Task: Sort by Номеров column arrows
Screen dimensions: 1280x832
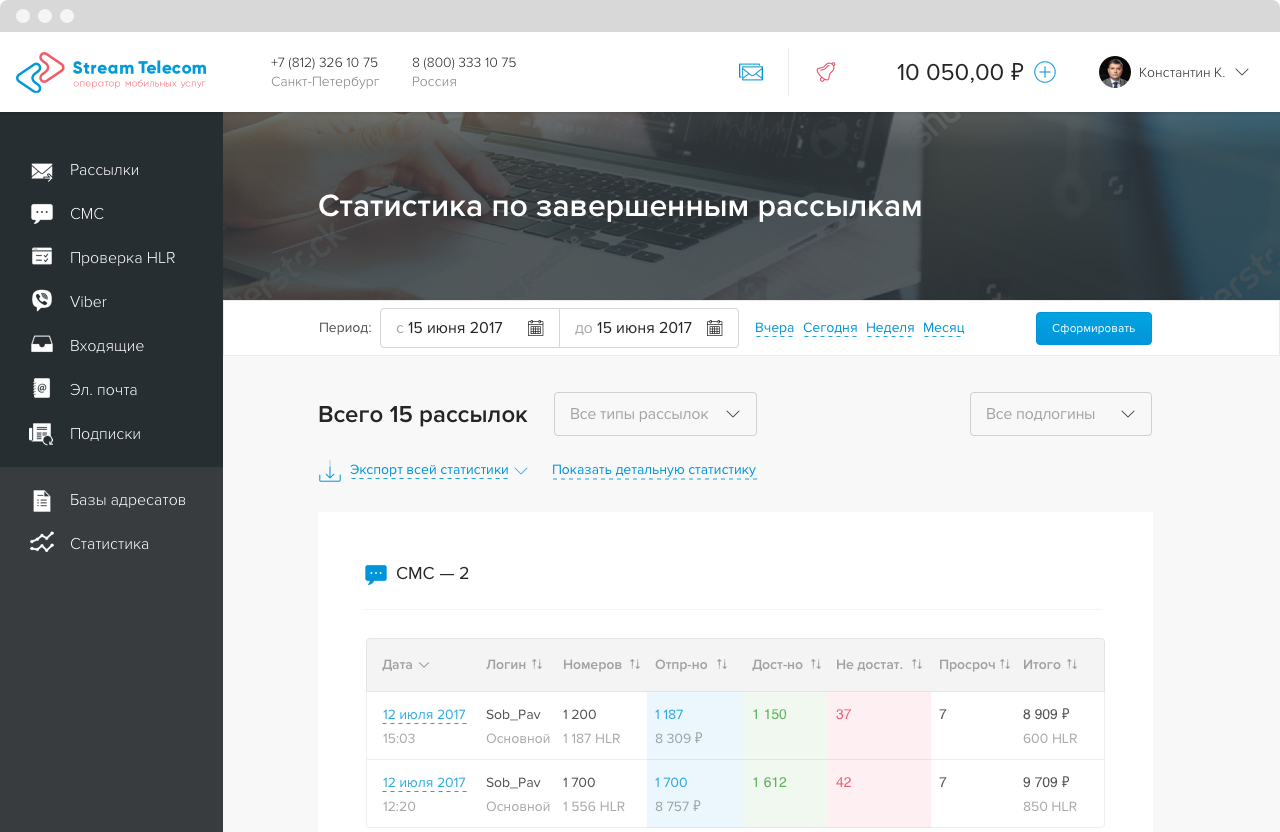Action: 635,665
